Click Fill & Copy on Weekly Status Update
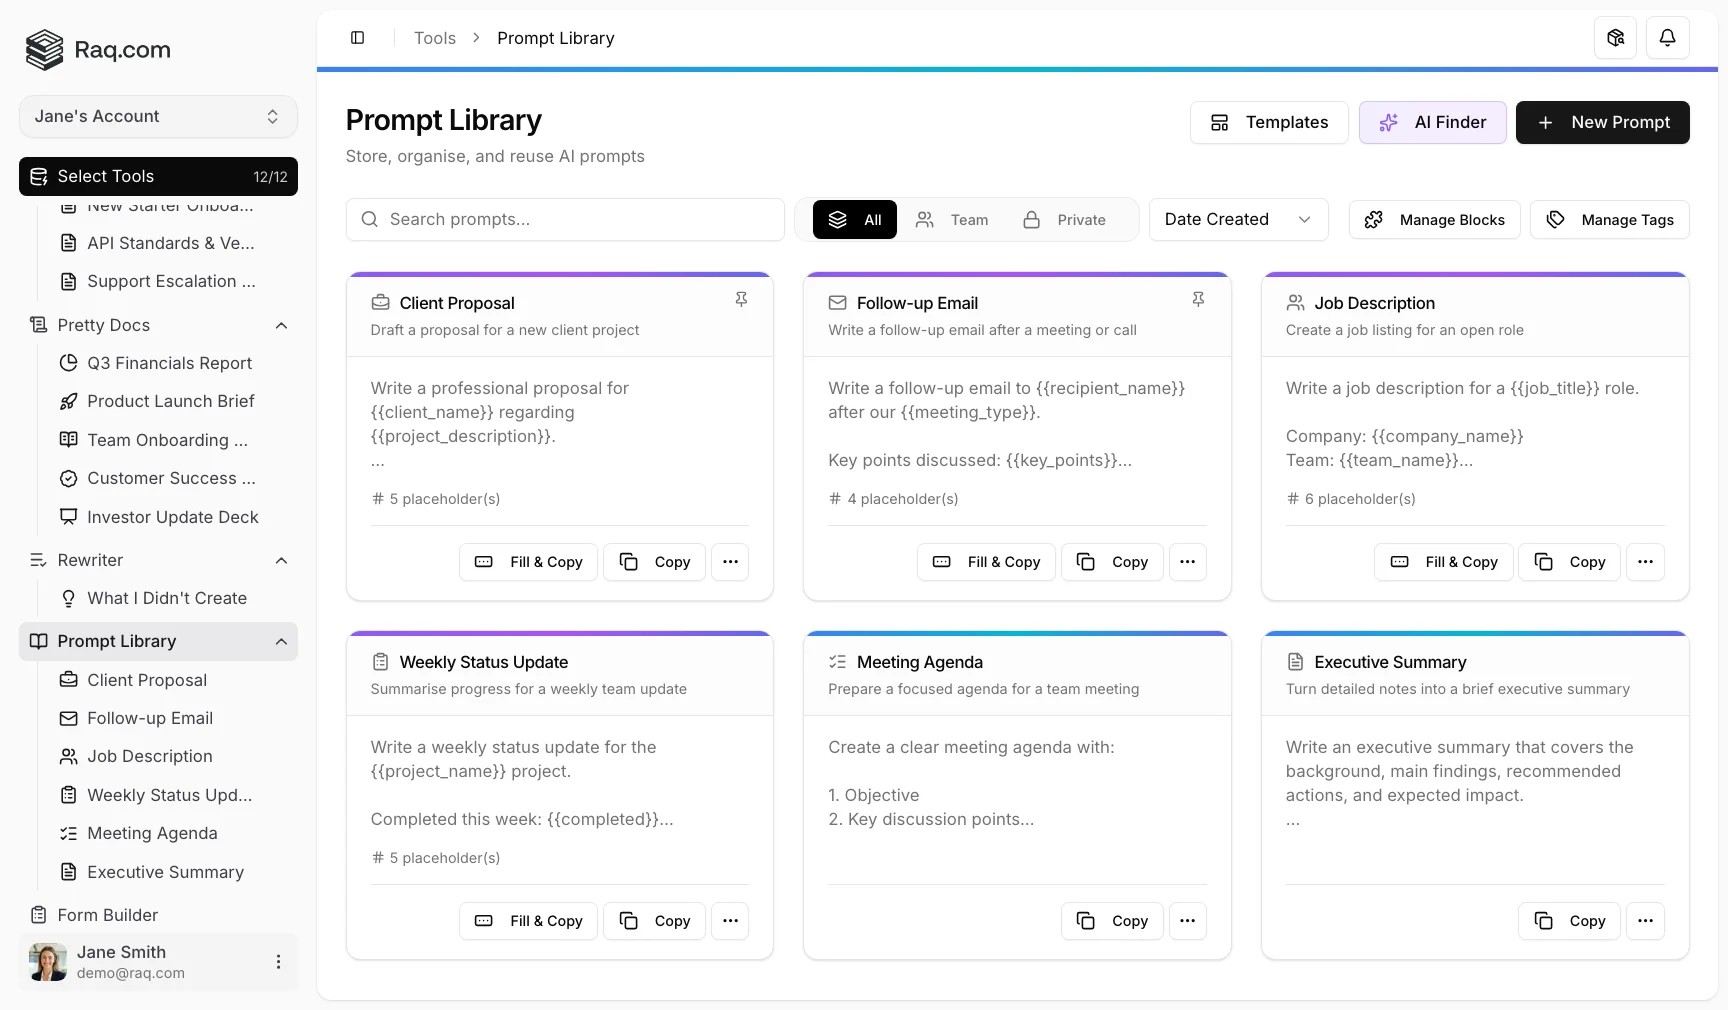The width and height of the screenshot is (1728, 1010). [527, 921]
